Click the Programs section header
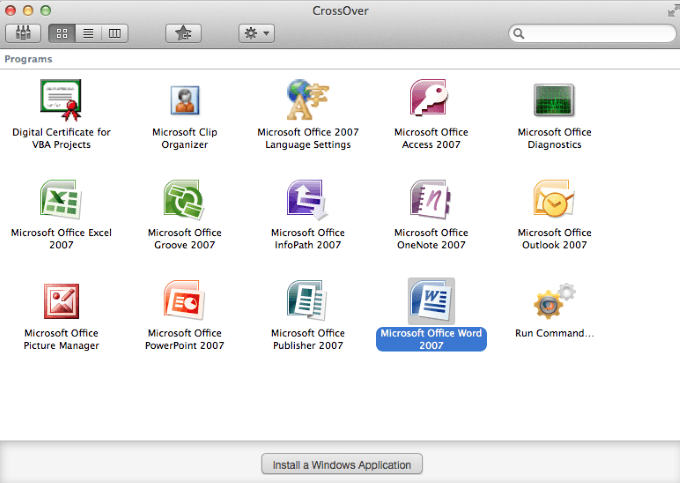The width and height of the screenshot is (680, 483). pos(28,59)
